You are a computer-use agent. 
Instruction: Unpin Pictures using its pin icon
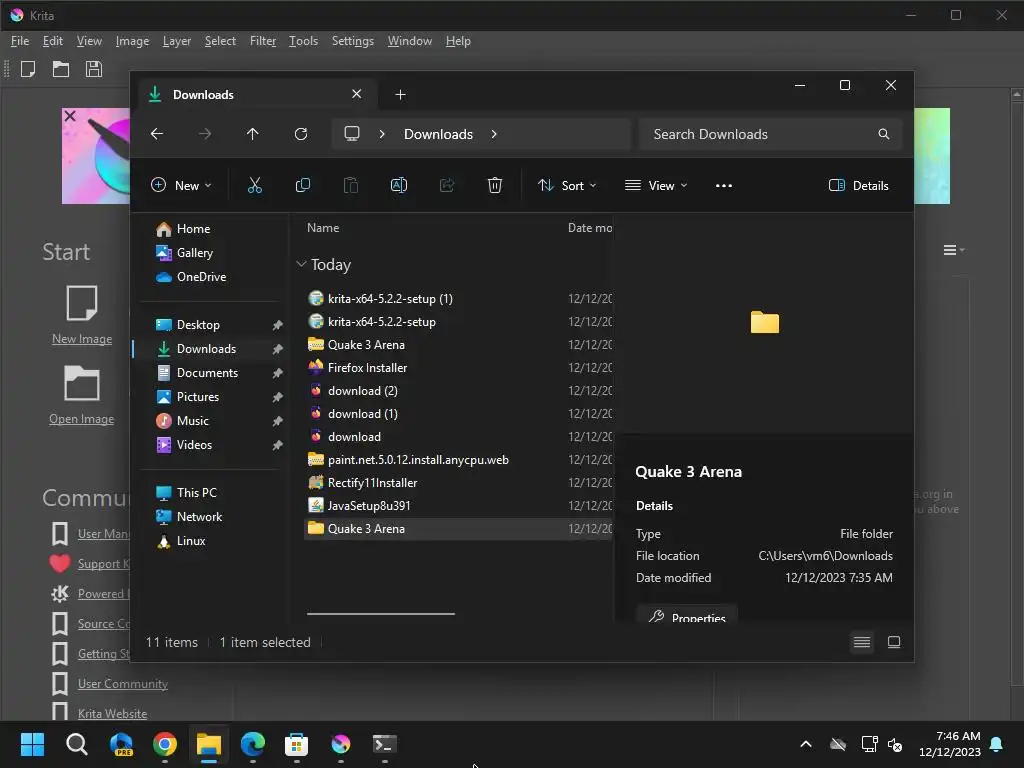pyautogui.click(x=278, y=397)
